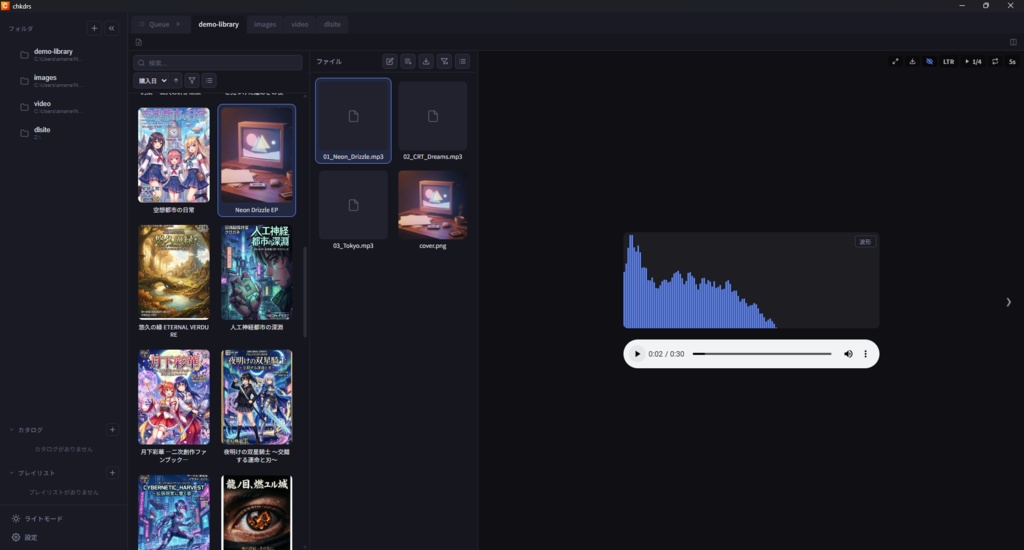Select the demo-library tab

[x=218, y=24]
